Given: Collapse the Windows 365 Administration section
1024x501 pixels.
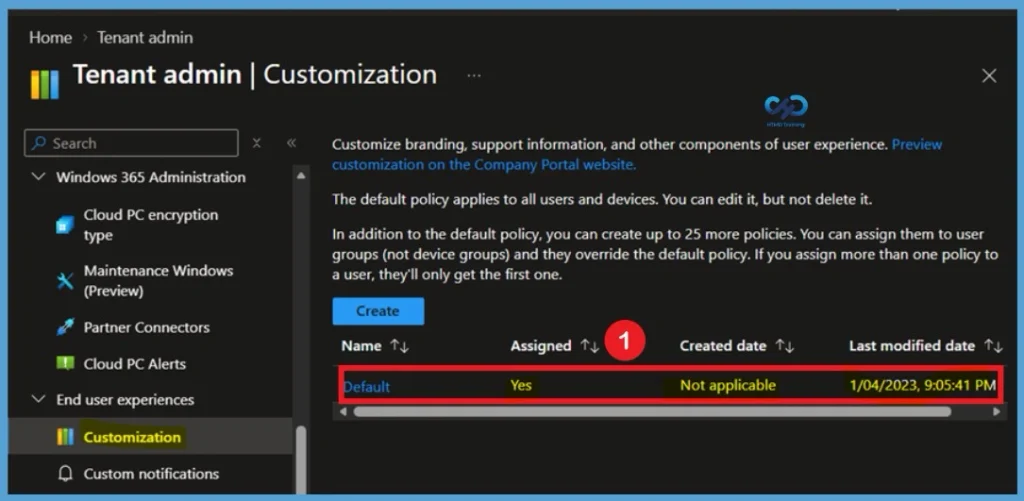Looking at the screenshot, I should point(39,177).
